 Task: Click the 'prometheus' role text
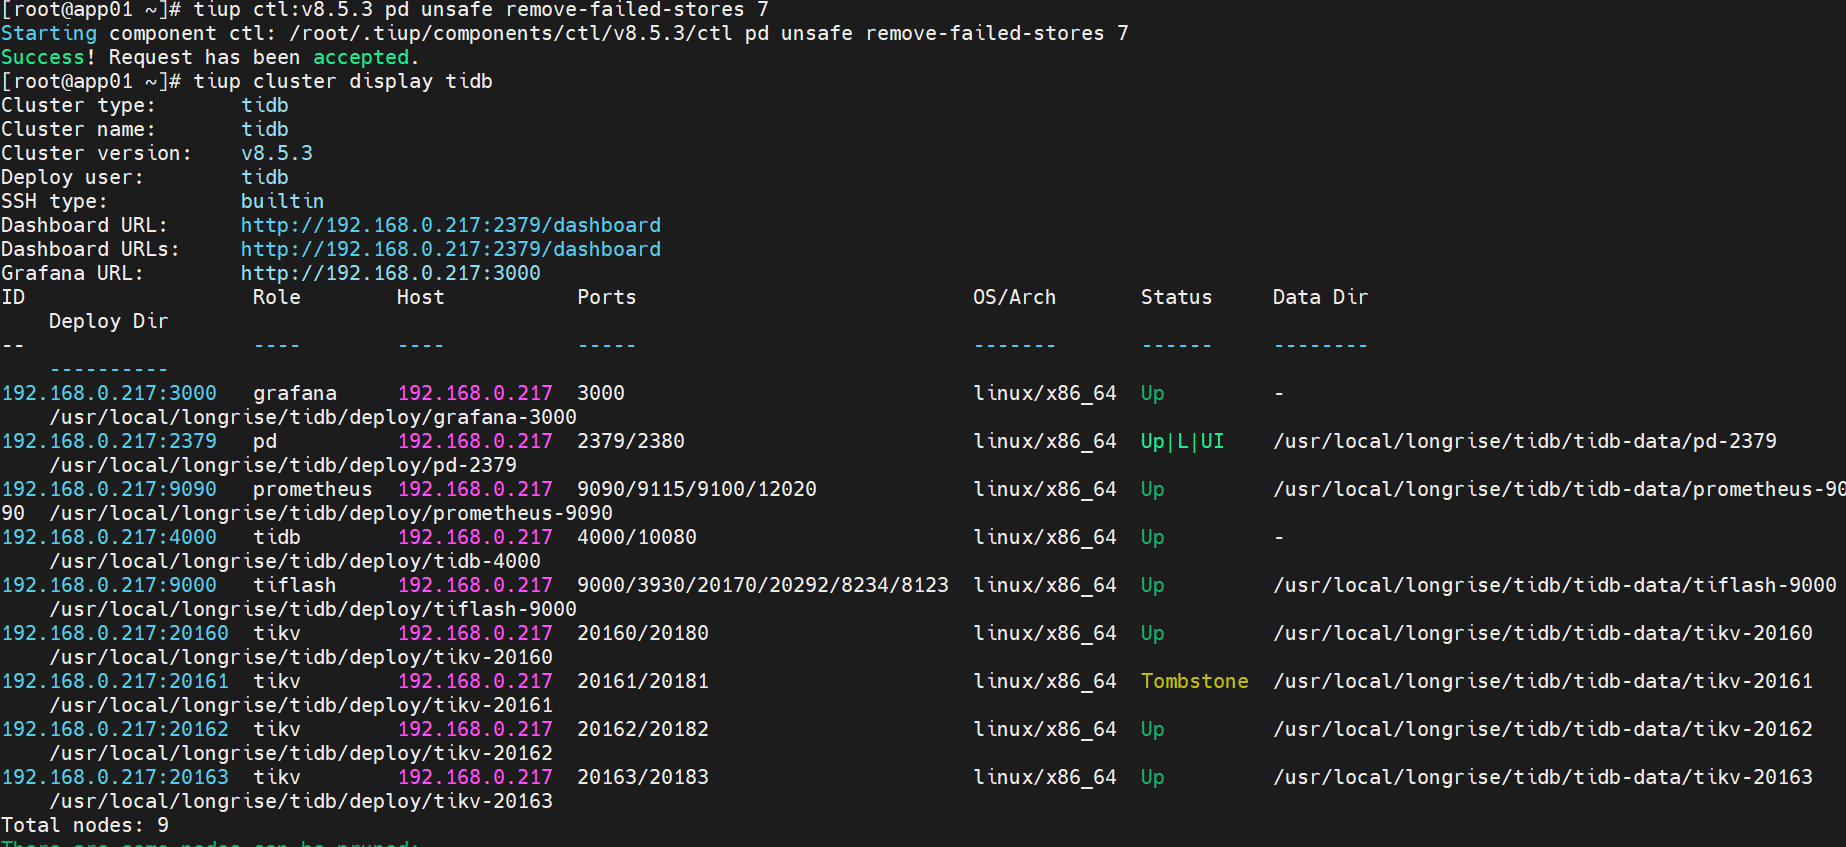(312, 489)
